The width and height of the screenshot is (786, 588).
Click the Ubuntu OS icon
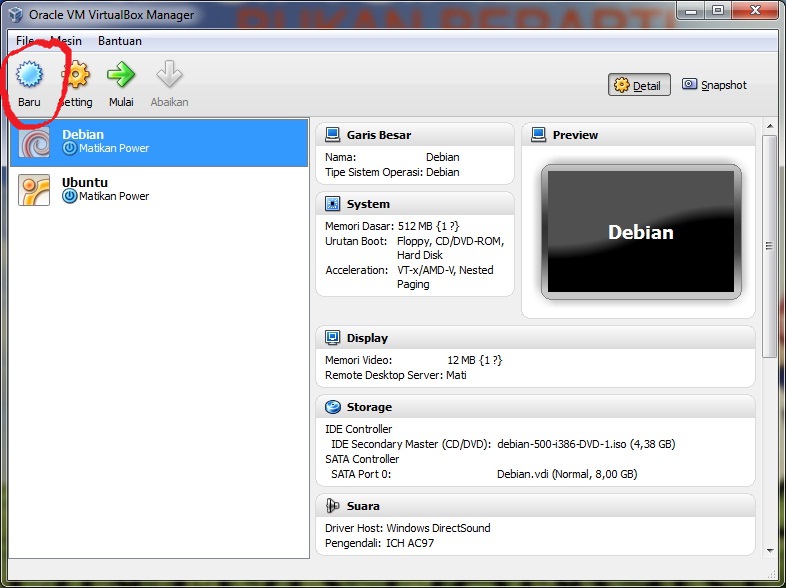[x=34, y=190]
